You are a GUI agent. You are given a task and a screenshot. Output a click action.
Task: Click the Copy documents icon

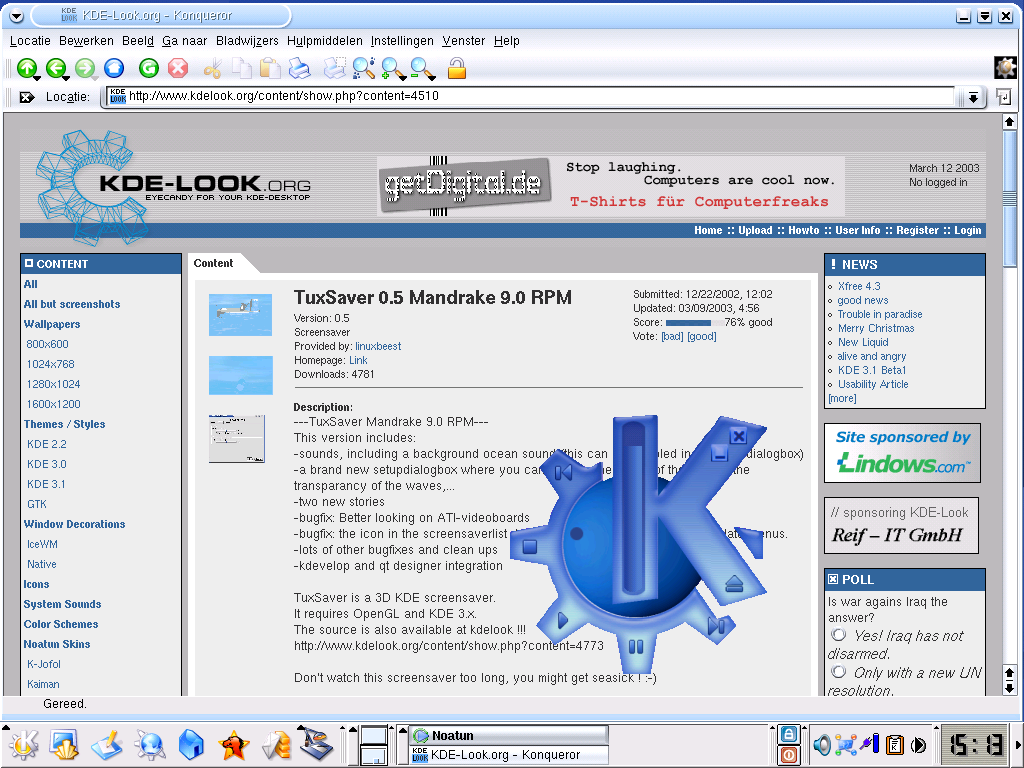pyautogui.click(x=242, y=68)
